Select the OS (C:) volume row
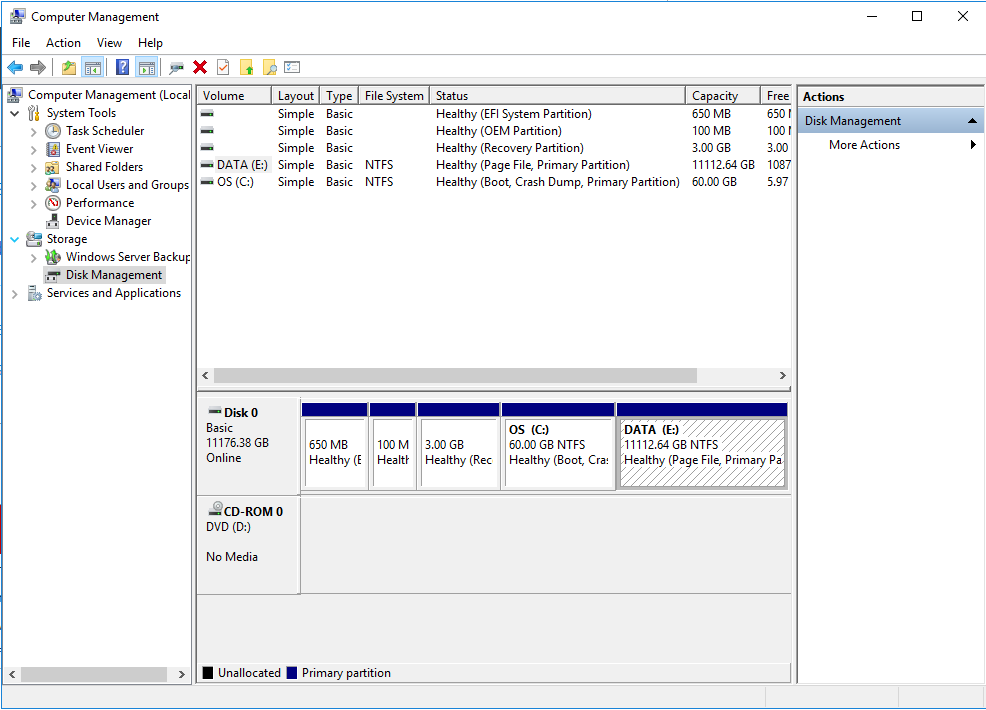 coord(494,182)
